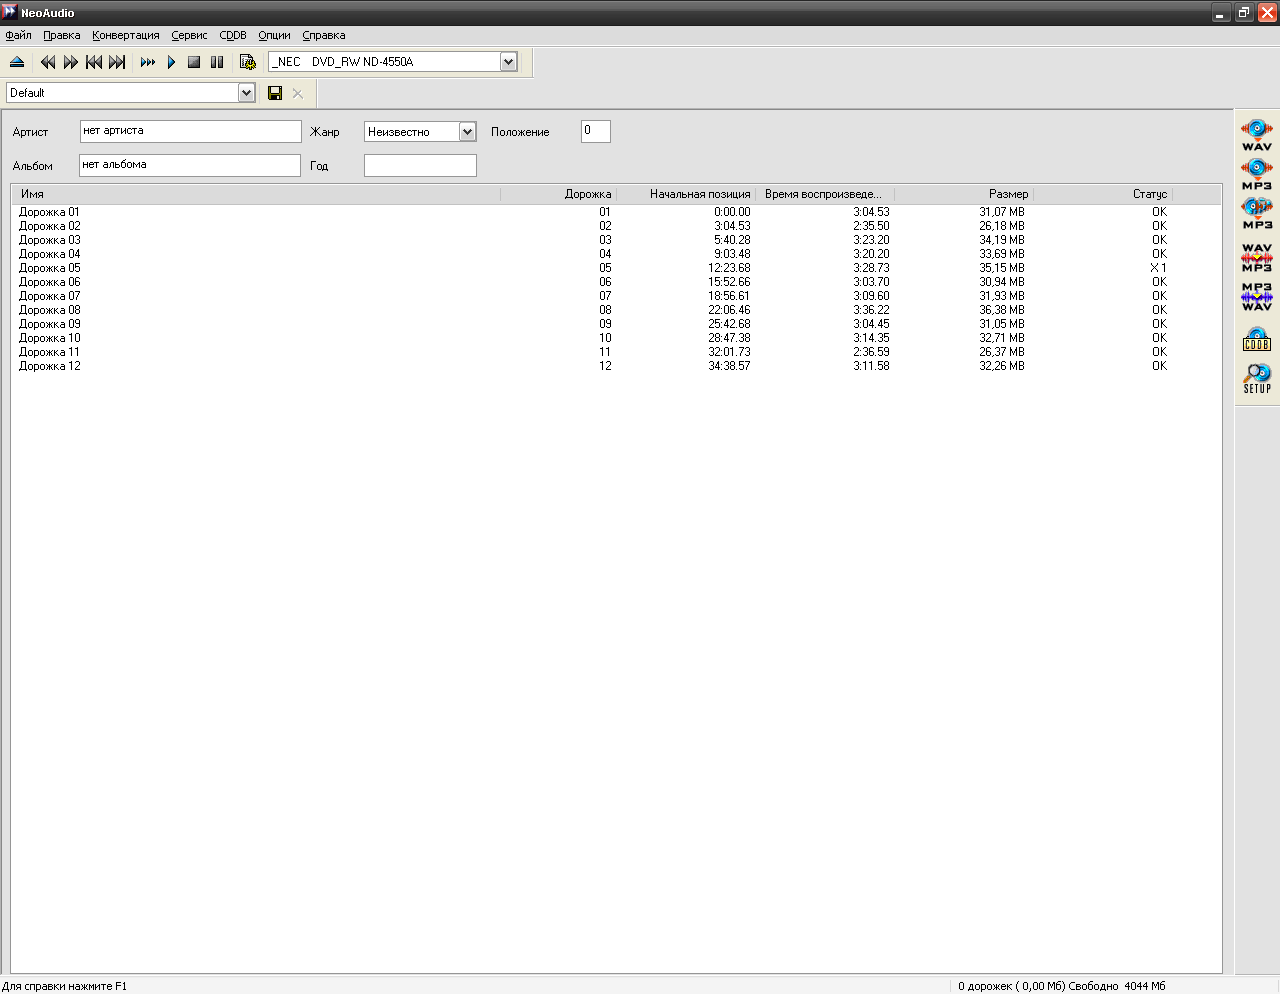Select the Дорожка 01 row

click(616, 212)
